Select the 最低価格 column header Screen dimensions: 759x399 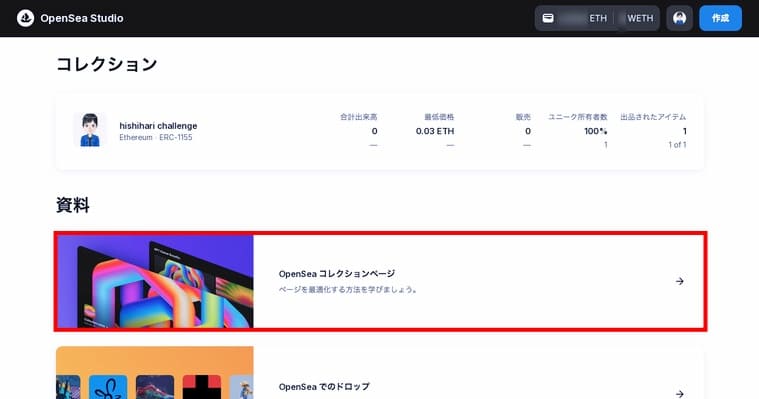pos(439,117)
